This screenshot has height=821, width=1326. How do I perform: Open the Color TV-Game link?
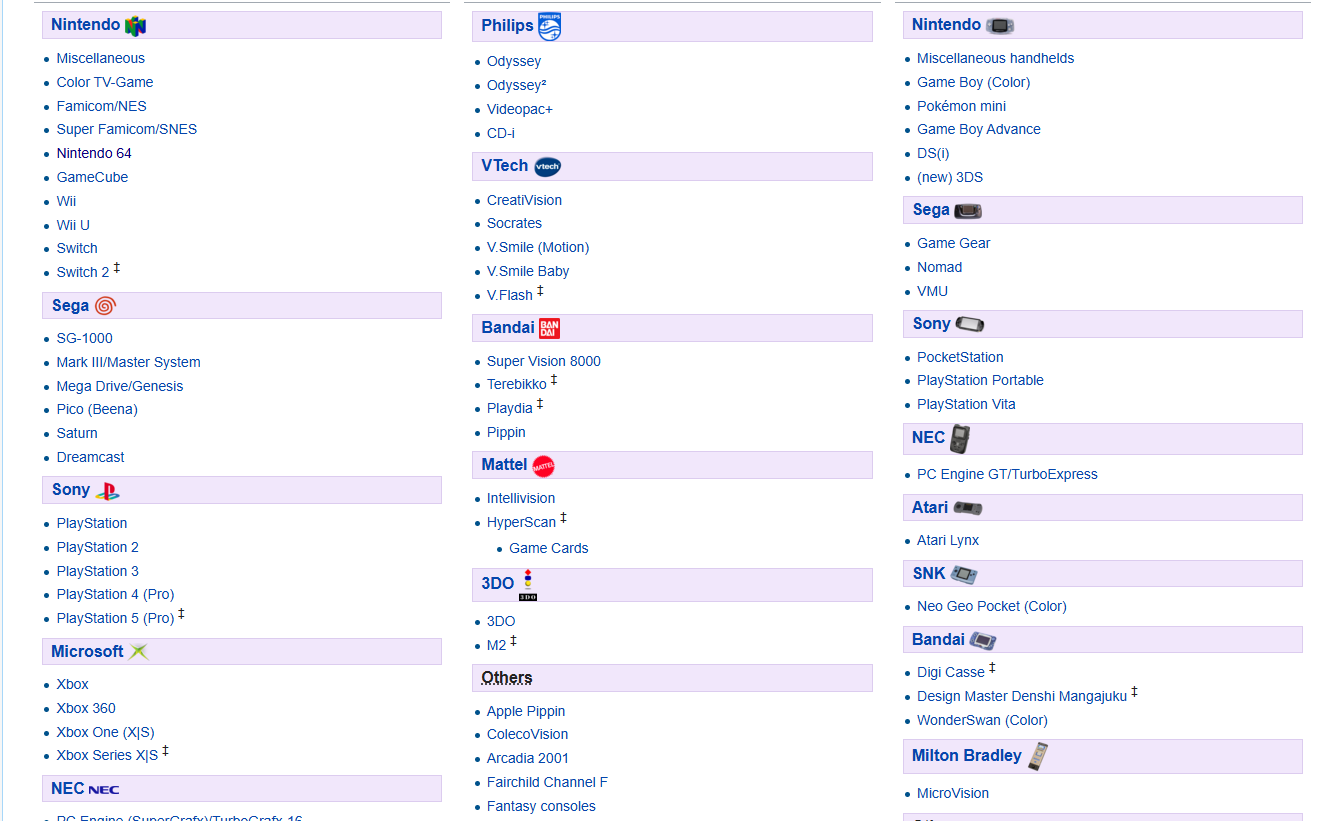105,82
